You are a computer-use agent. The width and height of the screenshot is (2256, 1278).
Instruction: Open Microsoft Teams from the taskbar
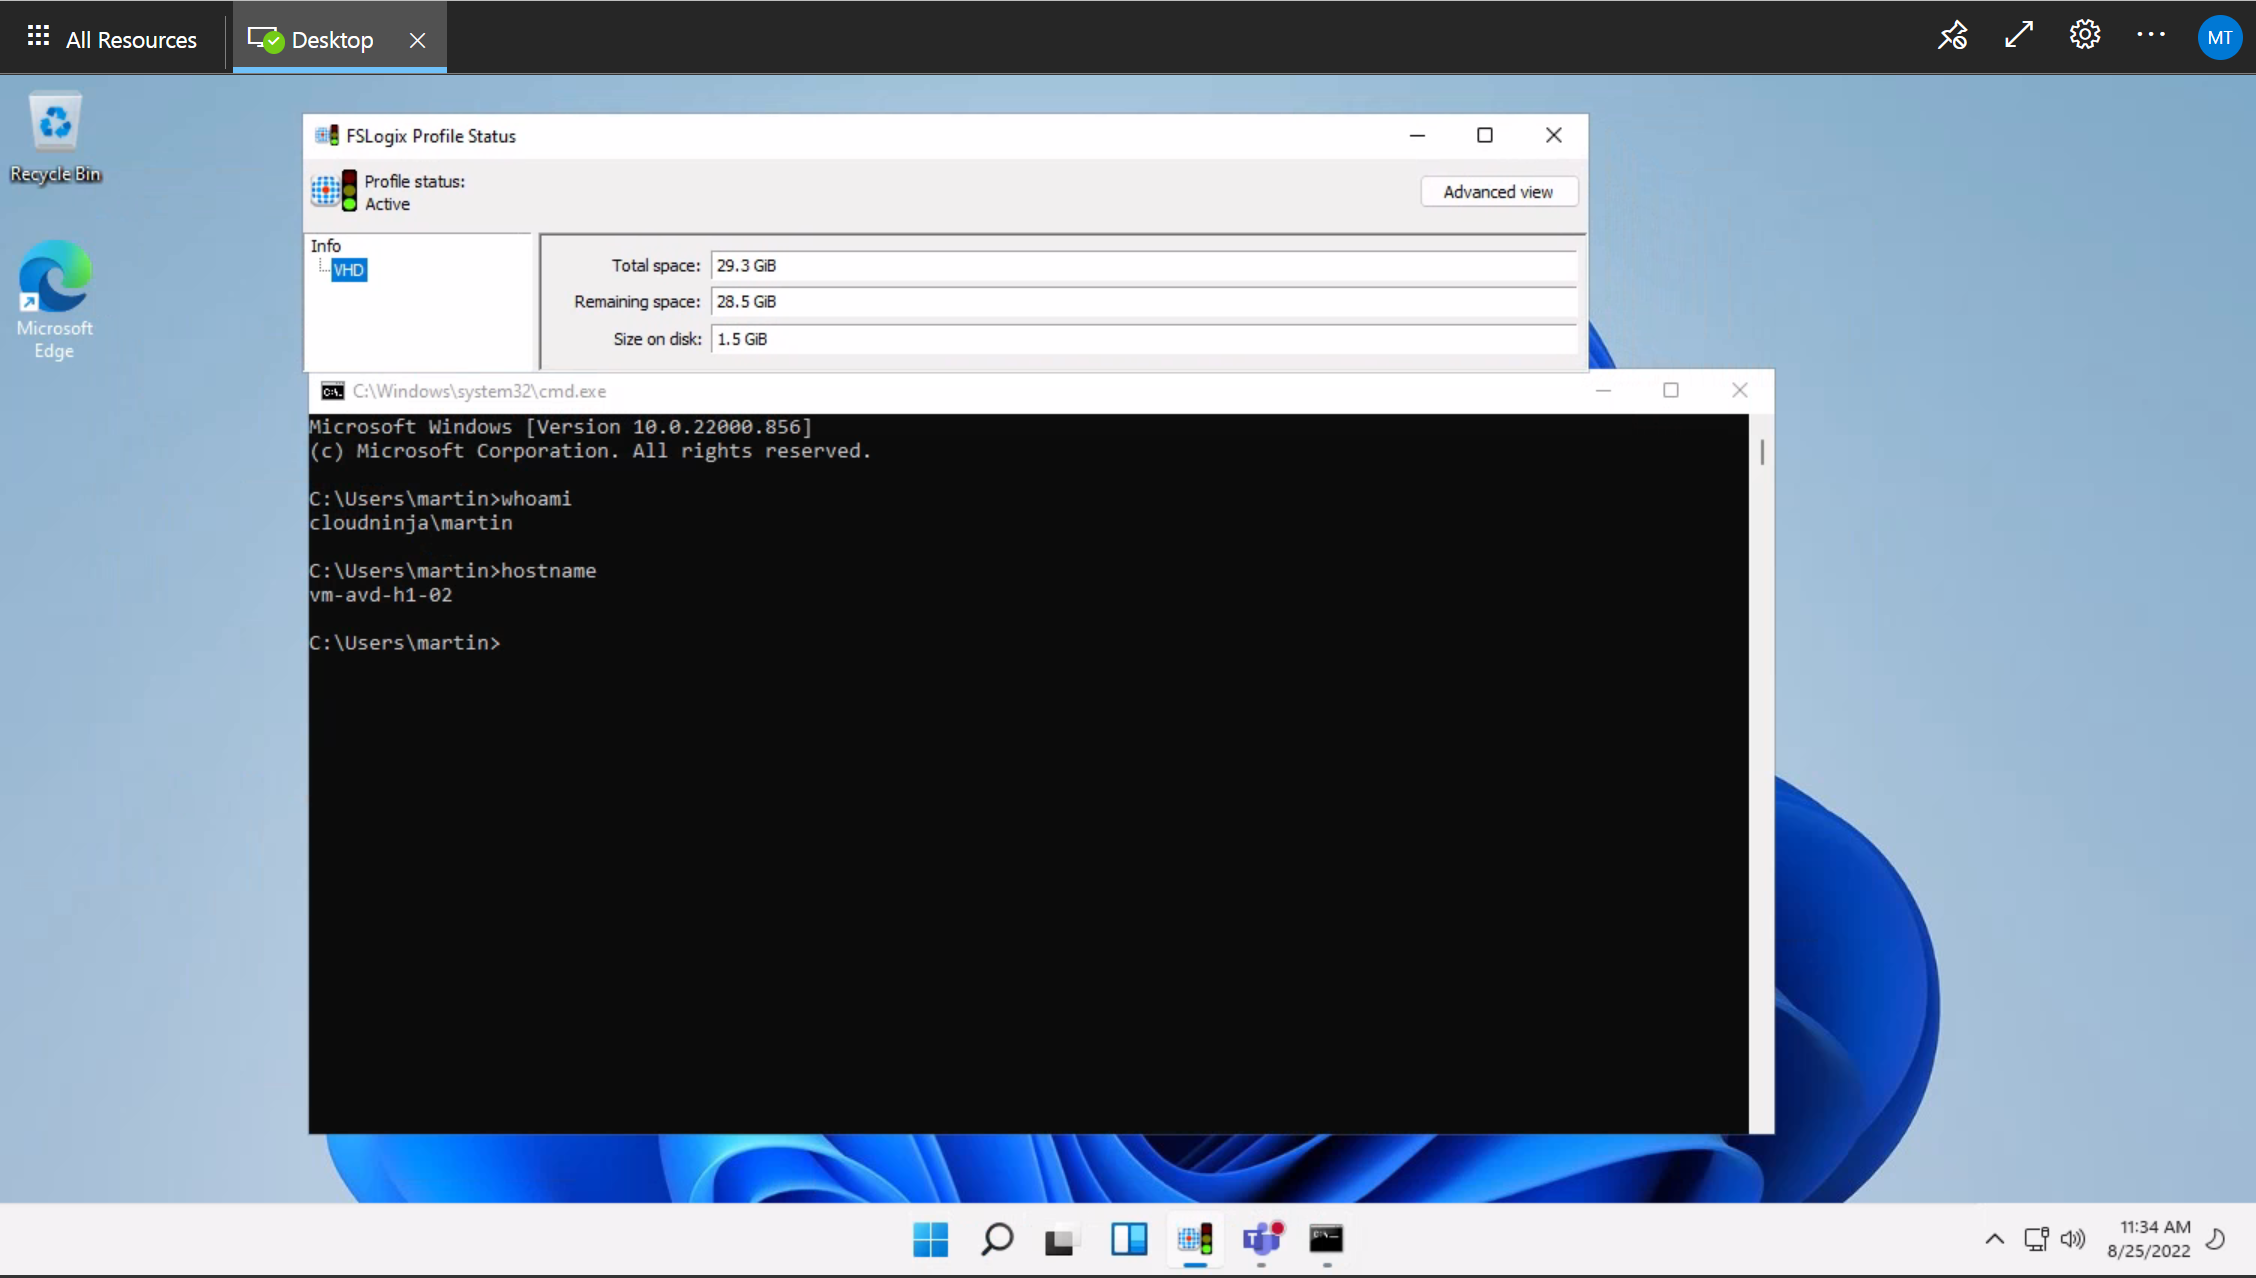pyautogui.click(x=1261, y=1240)
